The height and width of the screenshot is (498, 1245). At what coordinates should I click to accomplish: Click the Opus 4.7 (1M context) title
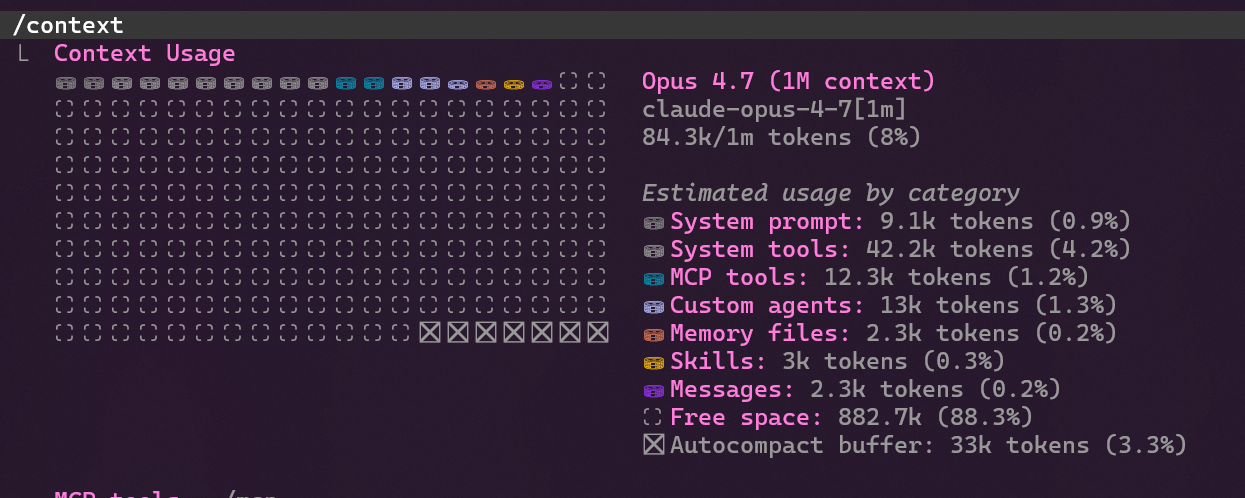click(788, 81)
